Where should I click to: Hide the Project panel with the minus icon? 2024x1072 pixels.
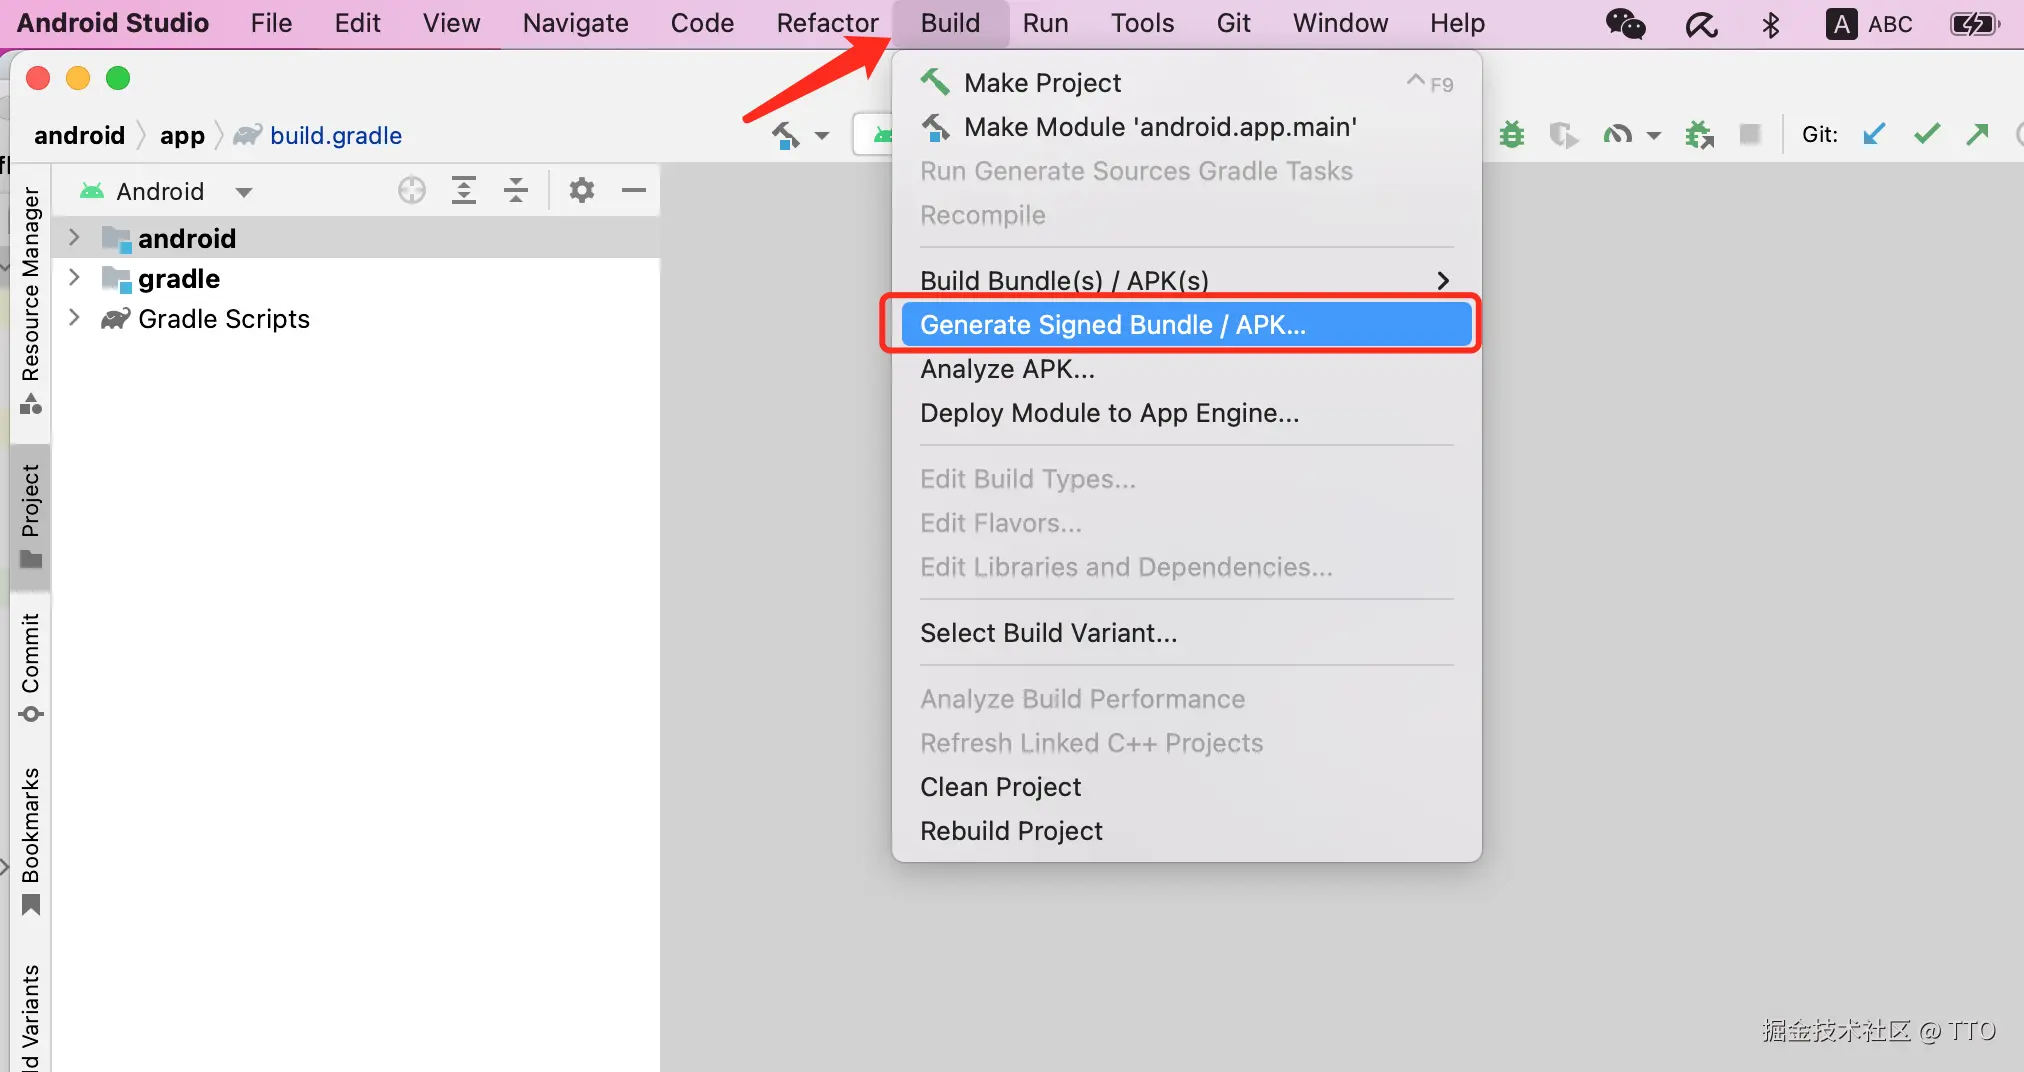(634, 190)
